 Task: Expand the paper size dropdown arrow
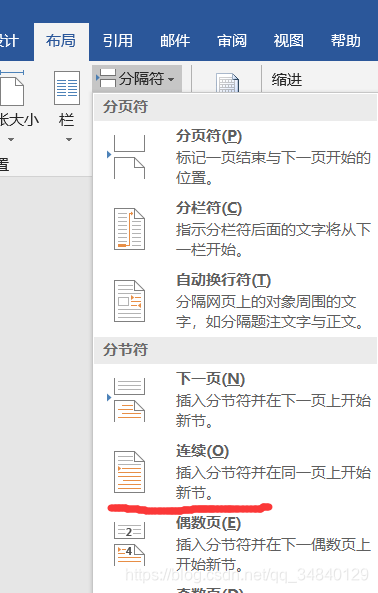pyautogui.click(x=11, y=140)
